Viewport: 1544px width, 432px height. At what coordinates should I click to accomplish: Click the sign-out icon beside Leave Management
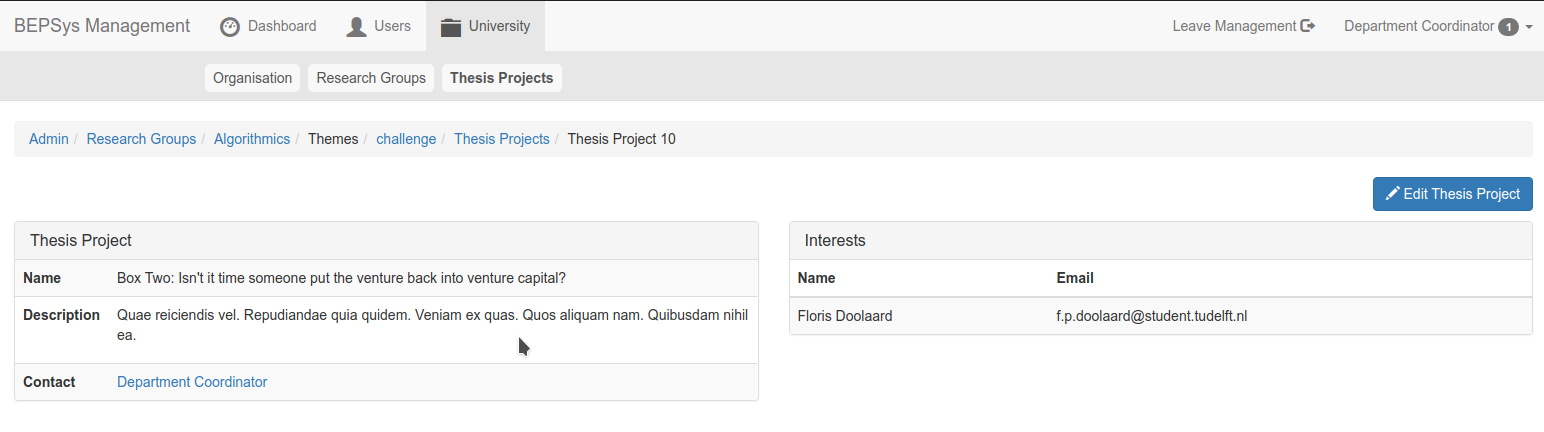(1308, 26)
